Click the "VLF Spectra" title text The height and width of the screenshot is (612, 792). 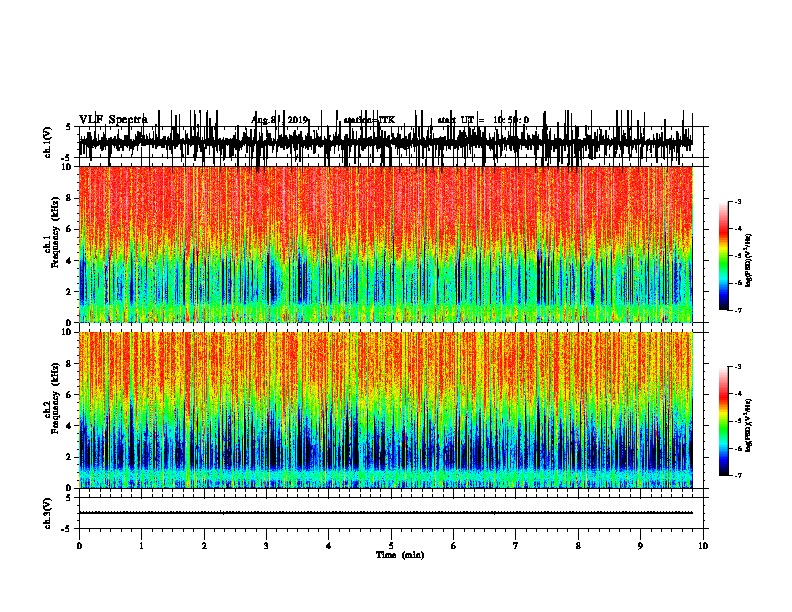coord(113,120)
